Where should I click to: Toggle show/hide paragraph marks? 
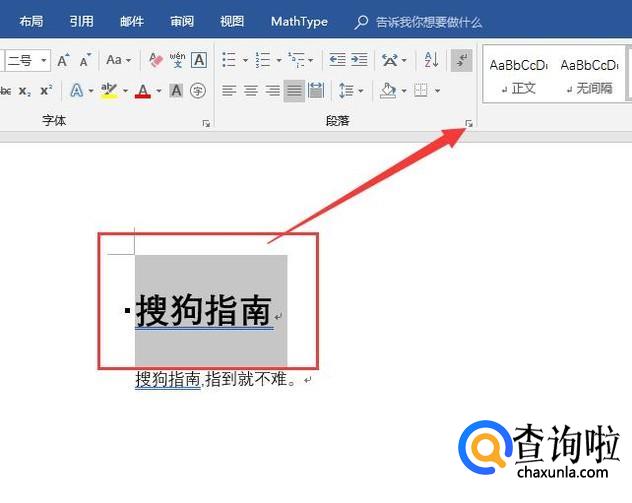(462, 60)
